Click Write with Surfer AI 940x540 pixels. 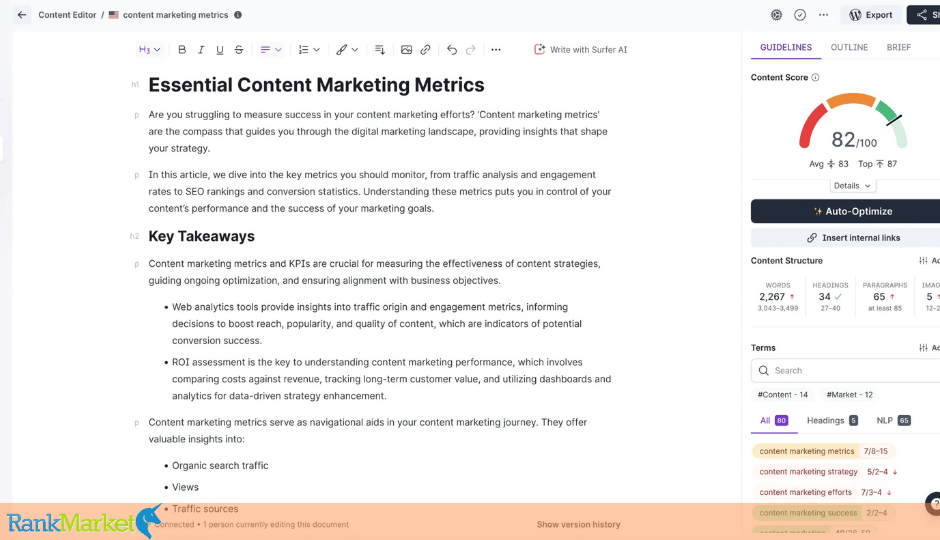[x=580, y=50]
